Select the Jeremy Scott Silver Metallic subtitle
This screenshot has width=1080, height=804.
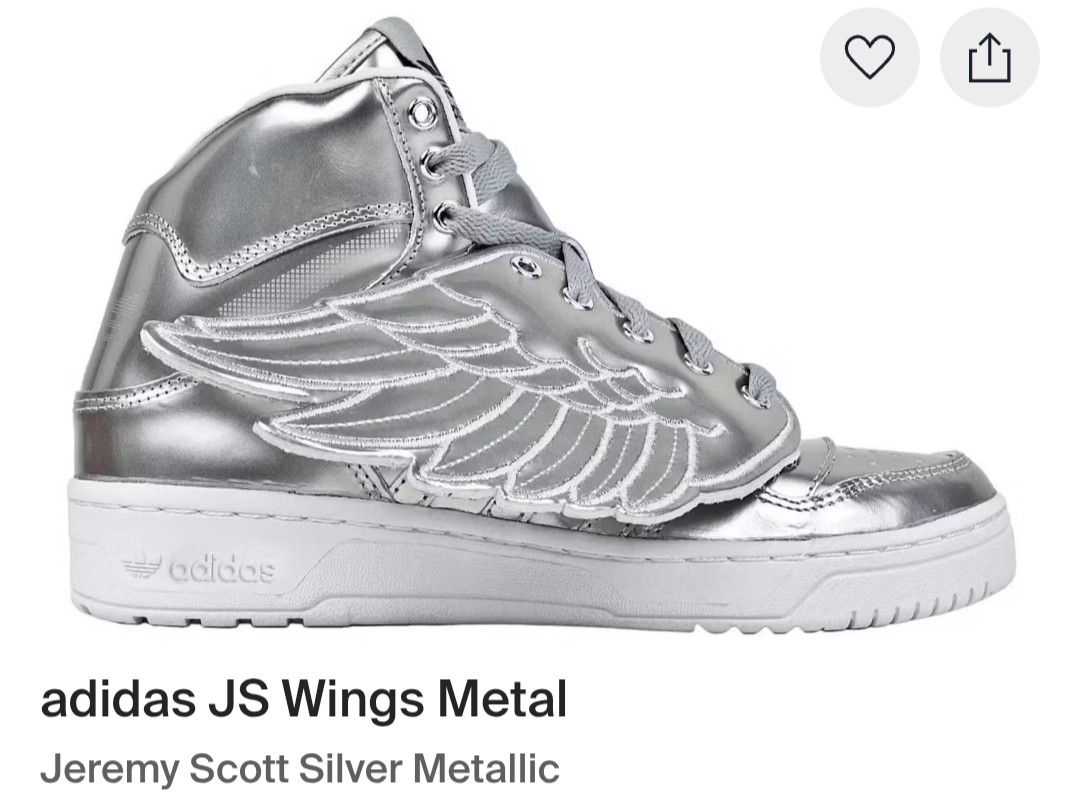[300, 768]
